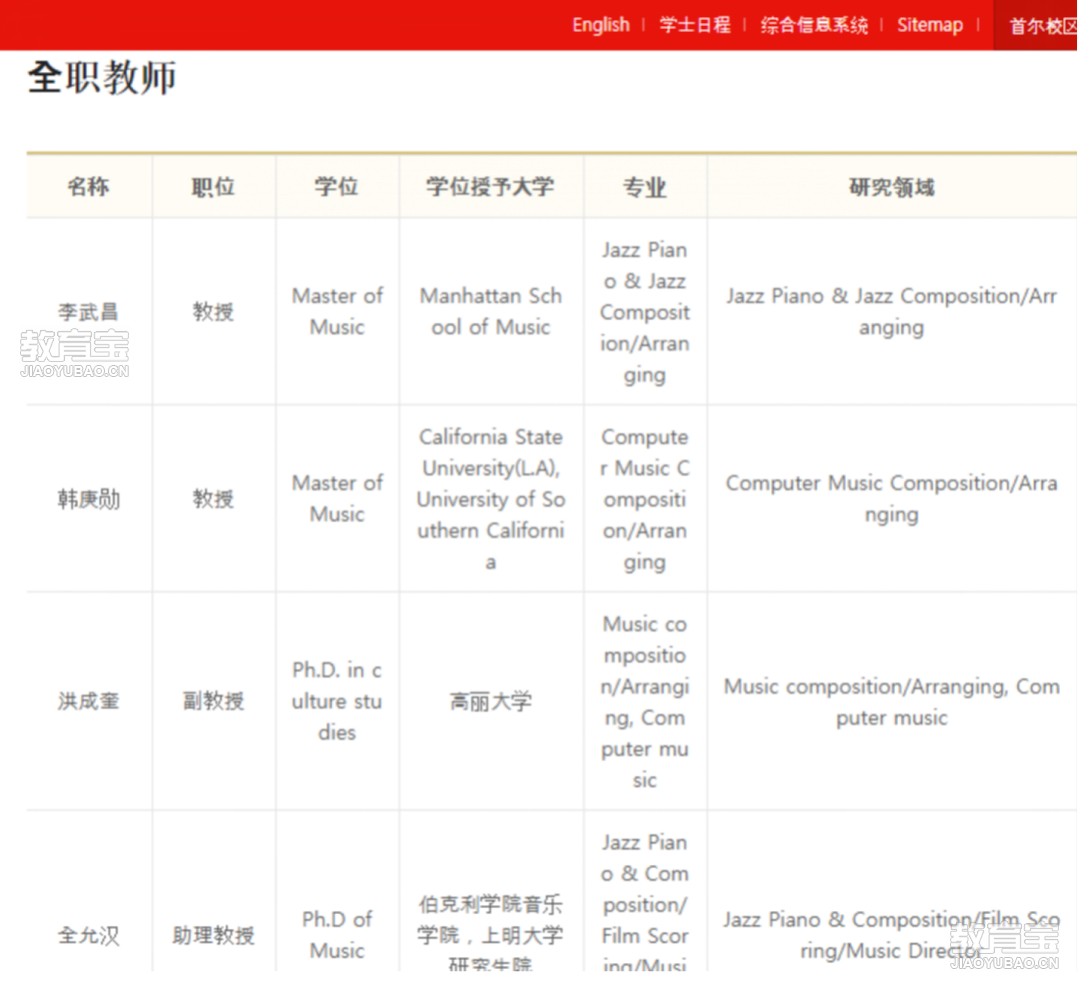The height and width of the screenshot is (992, 1080).
Task: Click 洪成奎's Music composition major cell
Action: (645, 702)
